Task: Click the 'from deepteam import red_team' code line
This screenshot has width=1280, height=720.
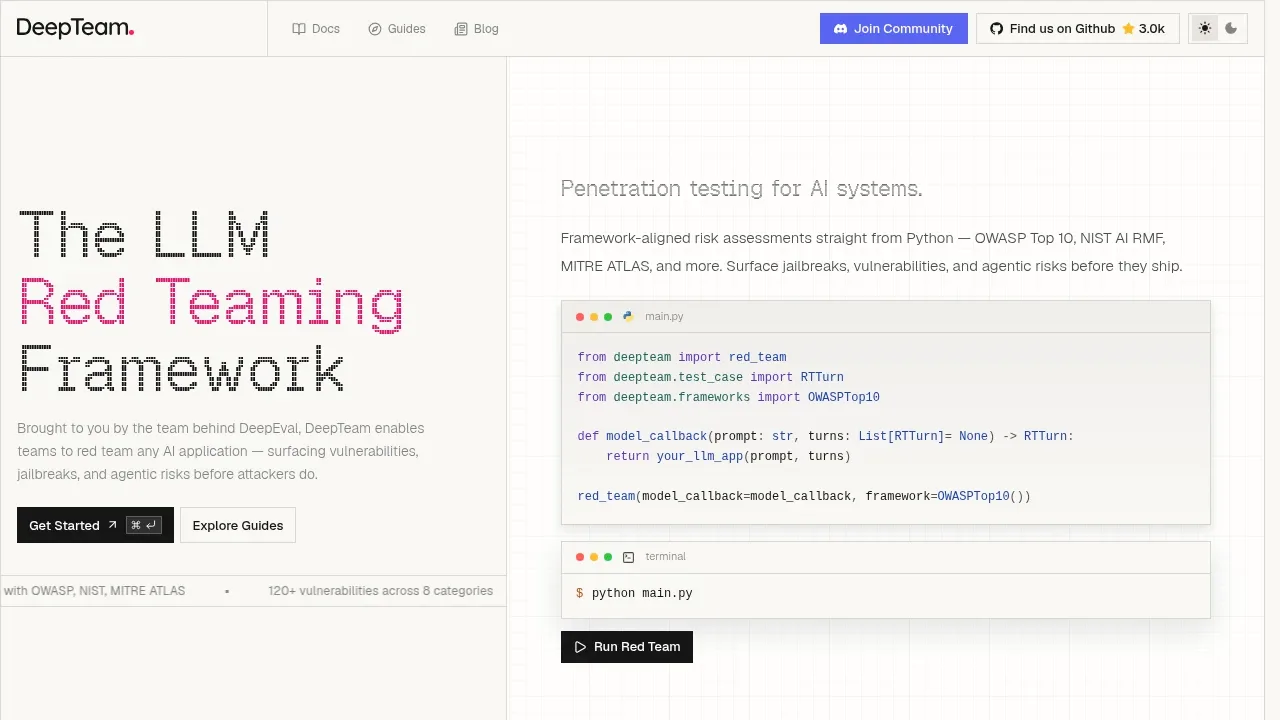Action: [682, 357]
